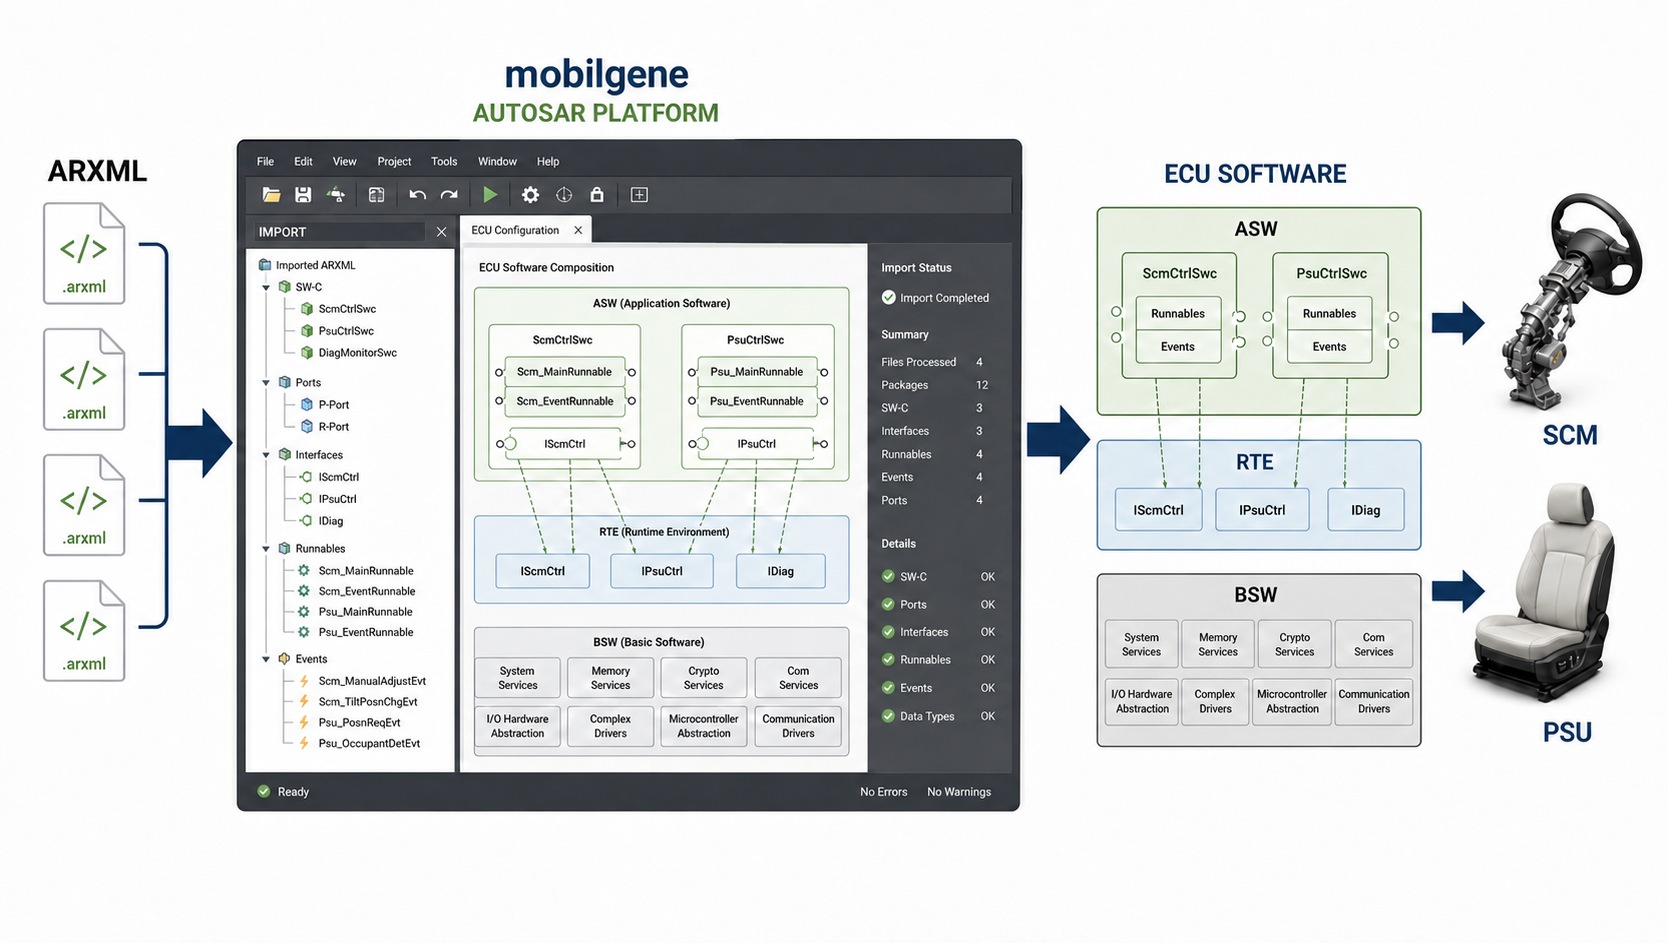Click the Redo arrow in the toolbar

[x=449, y=195]
